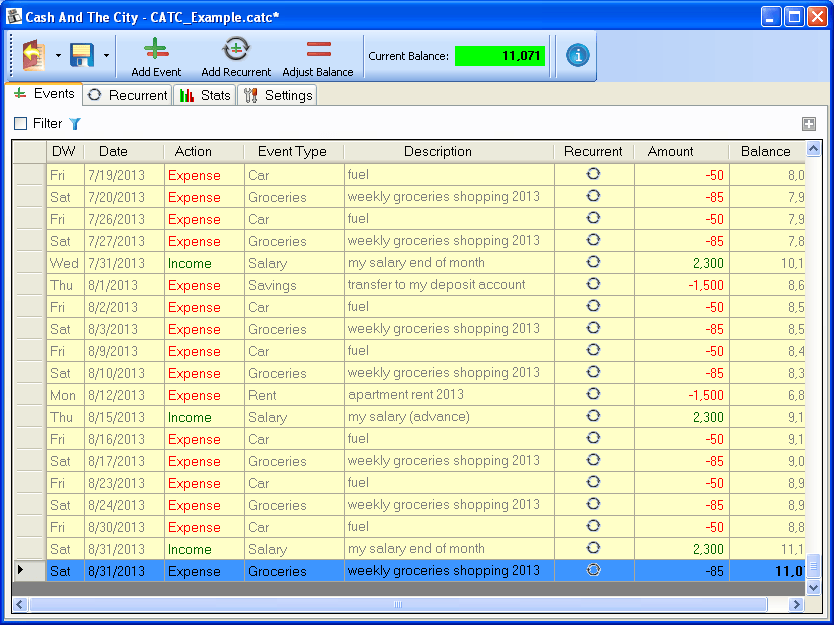Screen dimensions: 834x625
Task: Expand the dropdown arrow beside Open icon
Action: click(x=58, y=56)
